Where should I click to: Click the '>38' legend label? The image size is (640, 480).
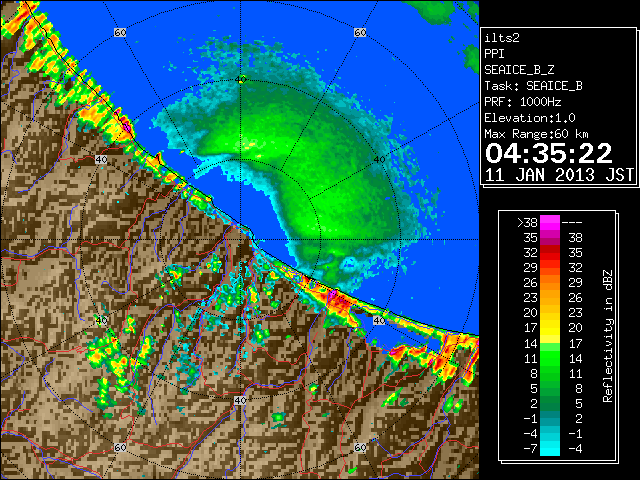point(527,222)
